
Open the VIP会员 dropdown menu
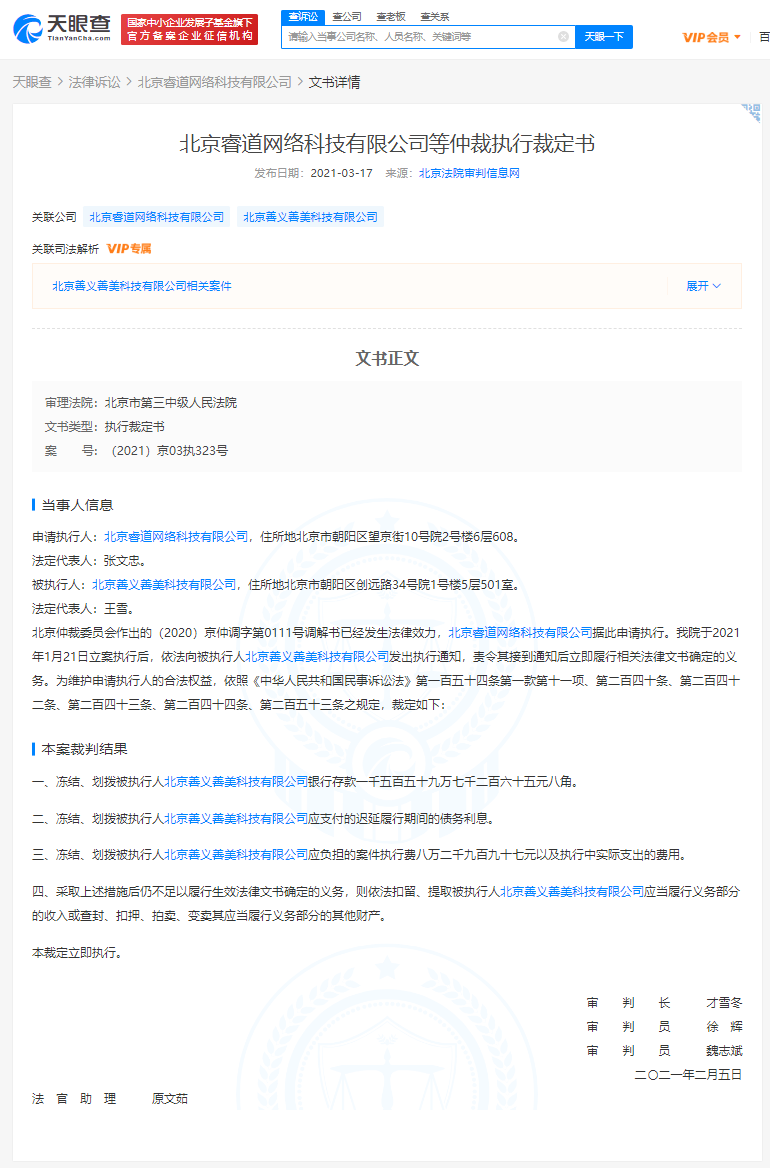click(x=711, y=37)
